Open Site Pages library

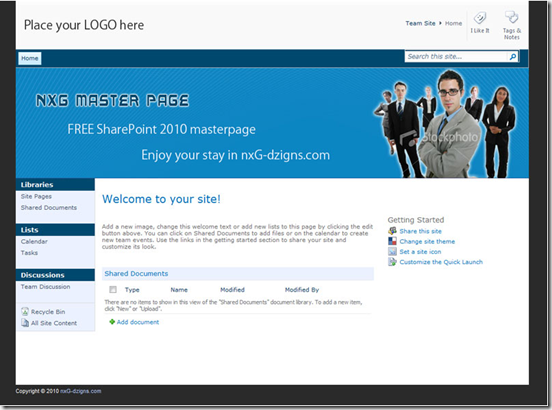pos(36,196)
